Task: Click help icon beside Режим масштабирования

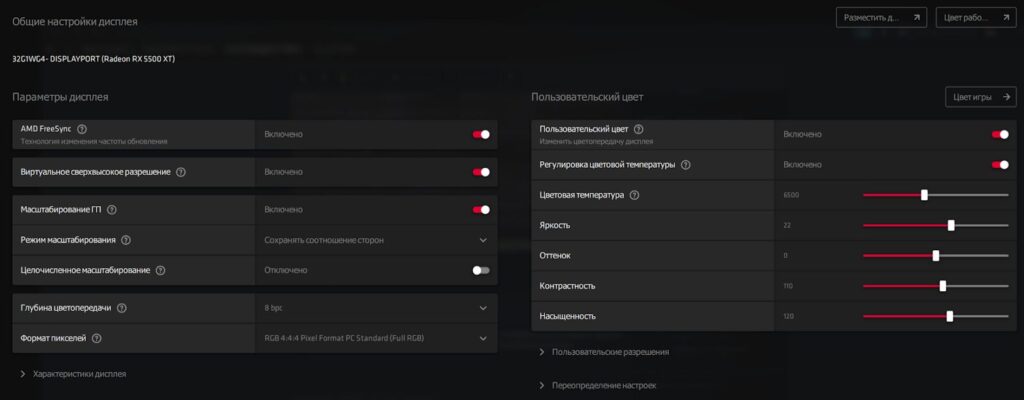Action: tap(126, 240)
